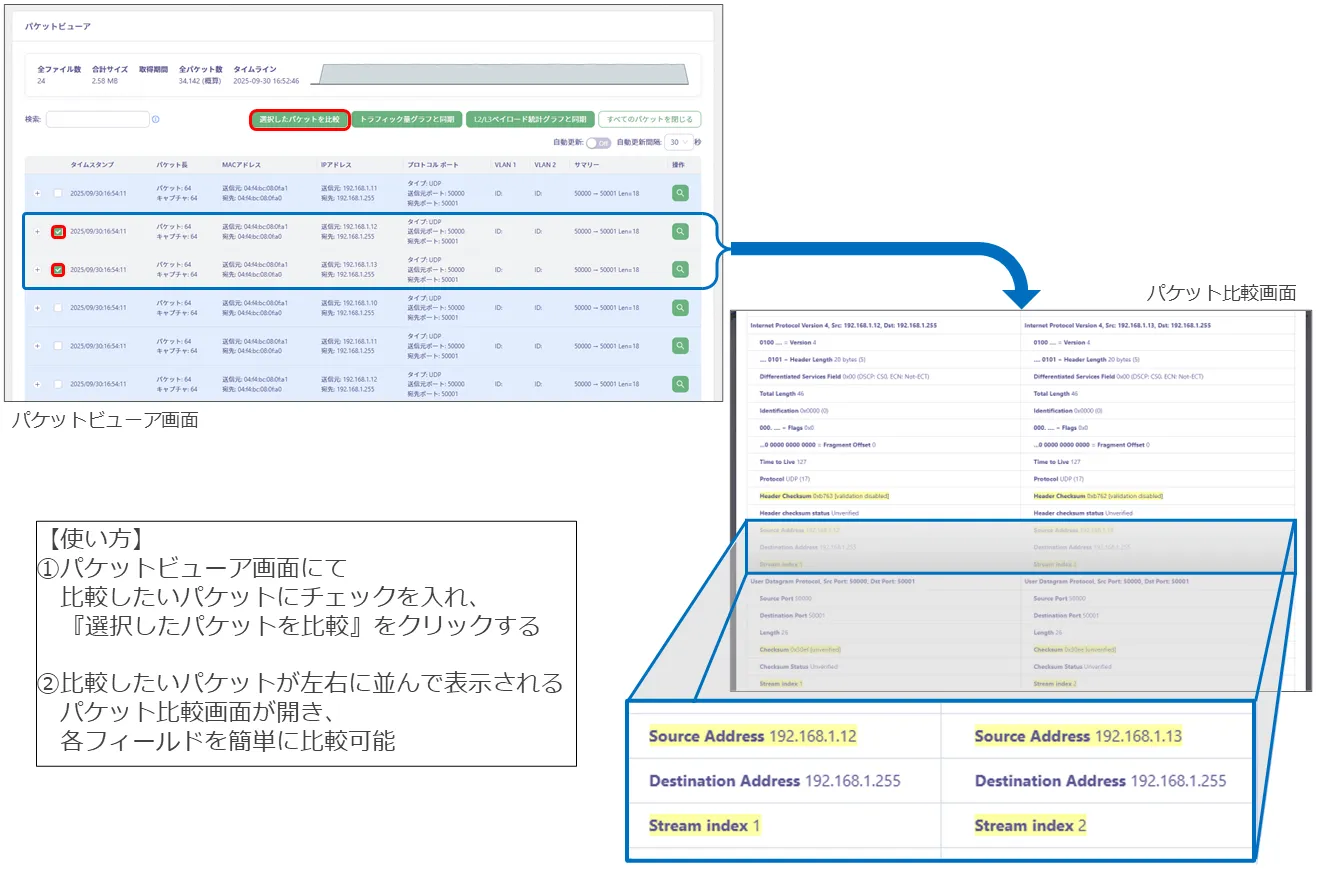Open the 自動更新間隔 30-second dropdown
The height and width of the screenshot is (869, 1323).
[680, 143]
